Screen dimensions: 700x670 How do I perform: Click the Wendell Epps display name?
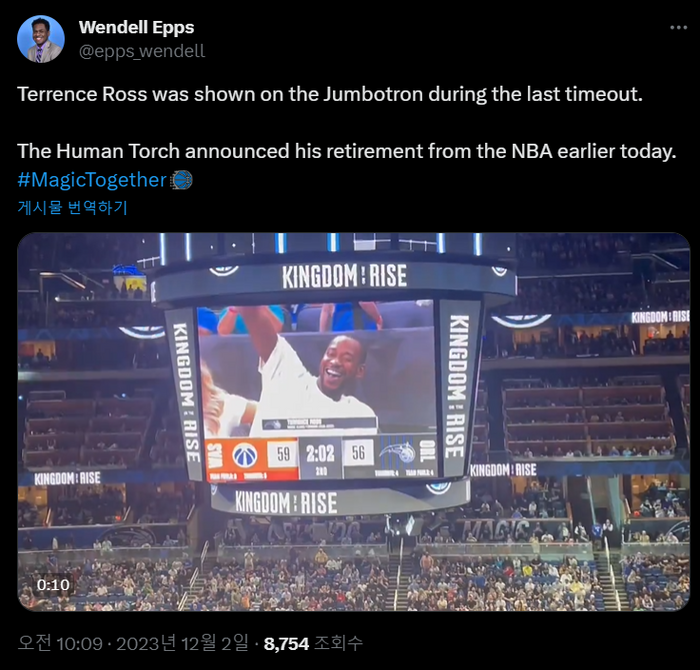coord(136,27)
